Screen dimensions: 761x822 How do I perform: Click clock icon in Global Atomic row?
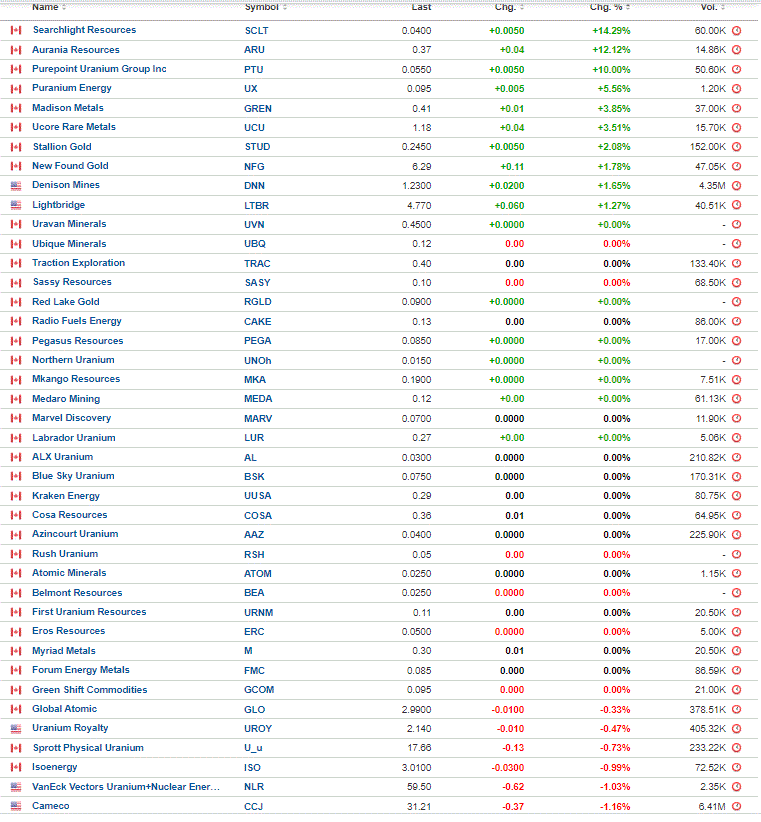(736, 709)
